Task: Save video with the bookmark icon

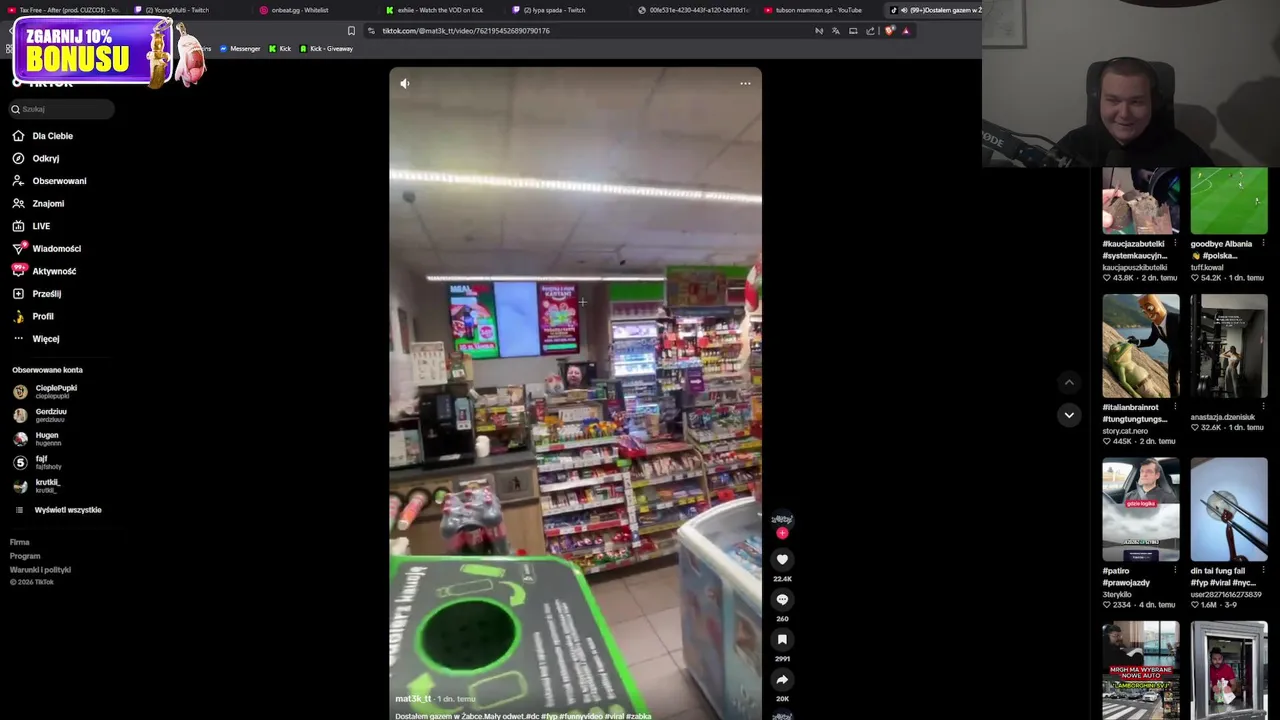Action: point(782,640)
